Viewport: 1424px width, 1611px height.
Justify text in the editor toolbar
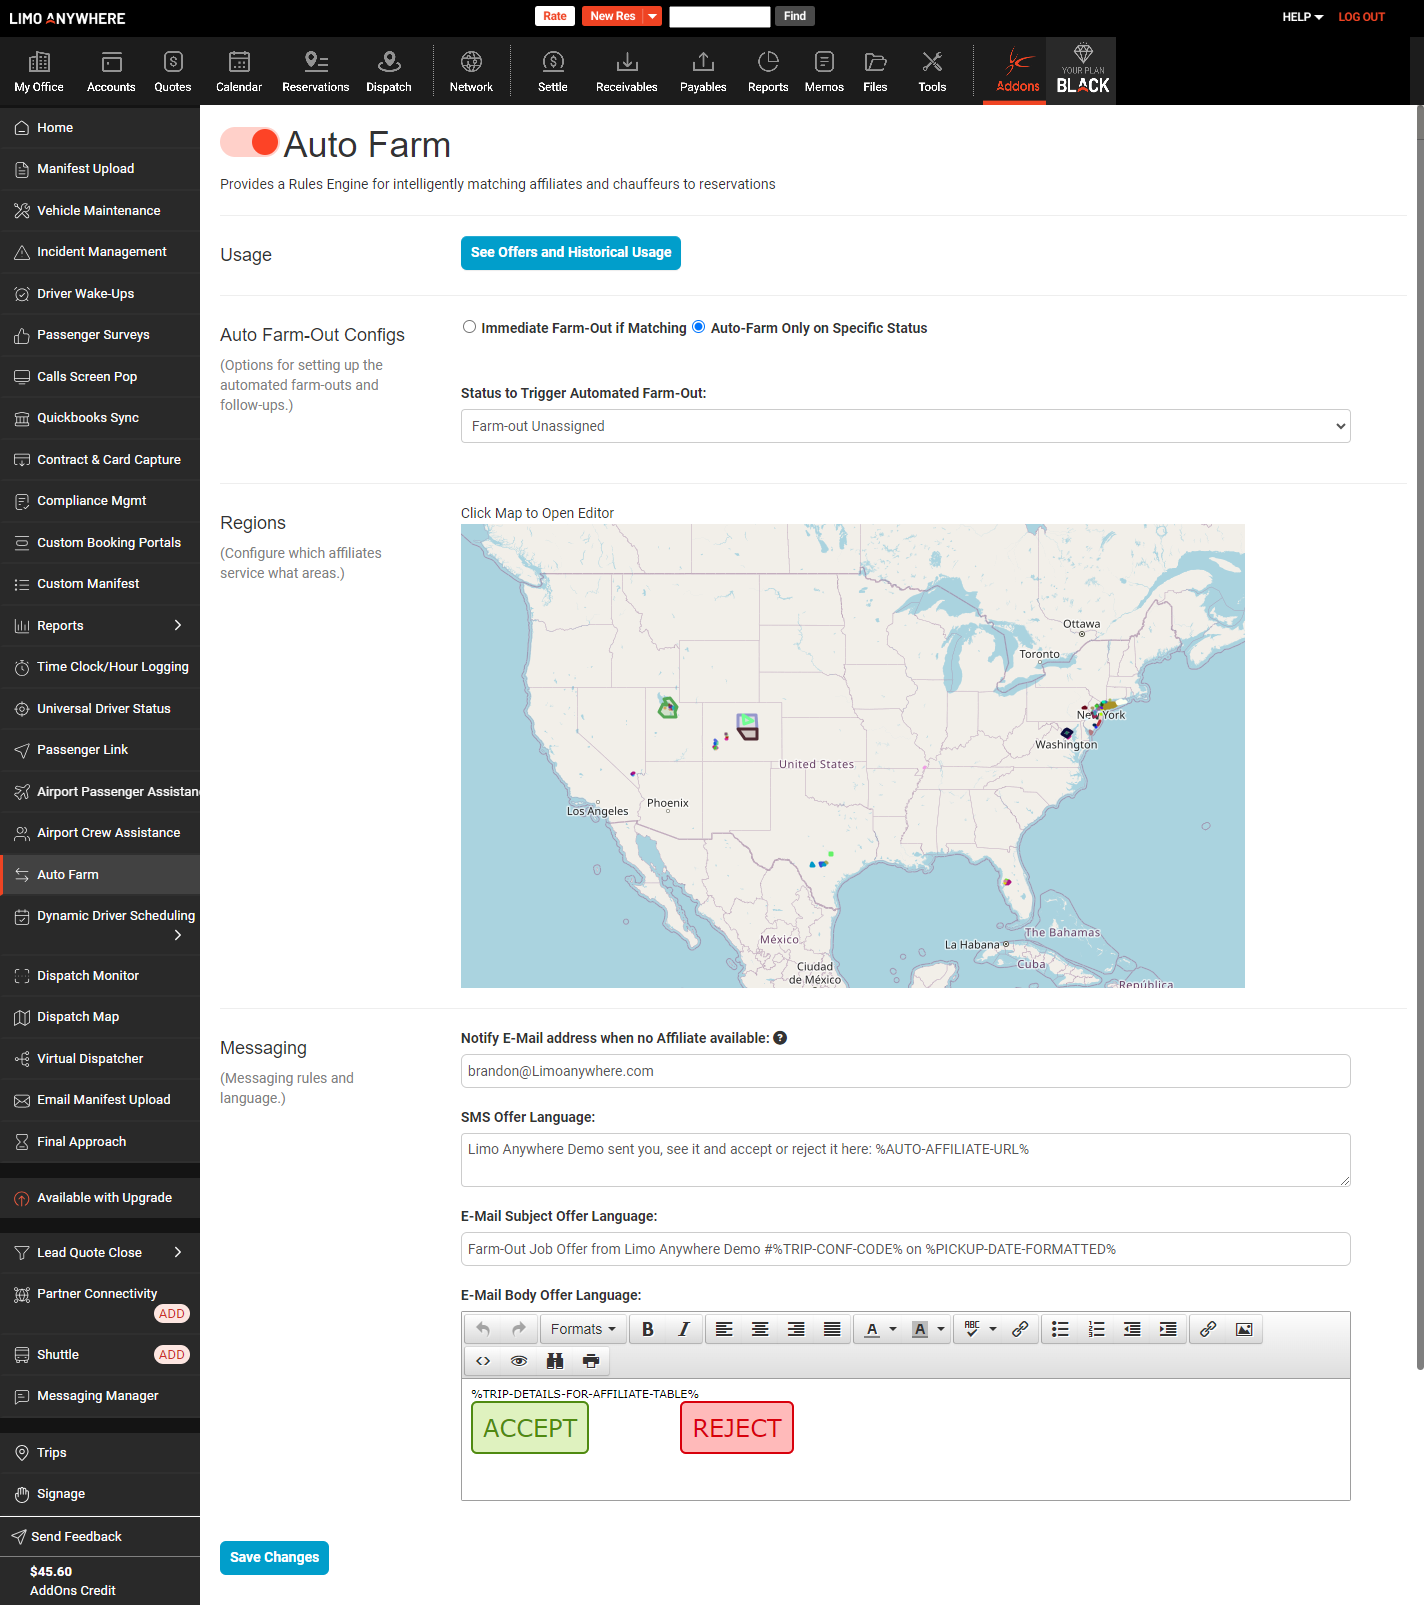coord(832,1329)
